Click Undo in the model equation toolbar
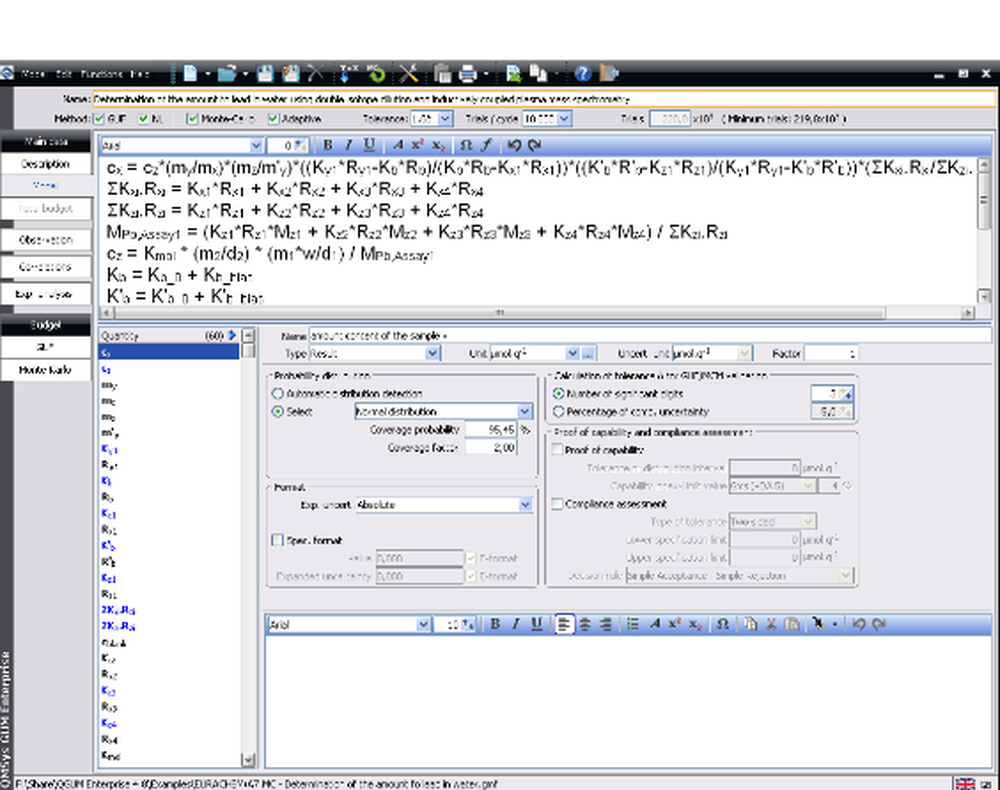The height and width of the screenshot is (790, 1000). tap(513, 145)
